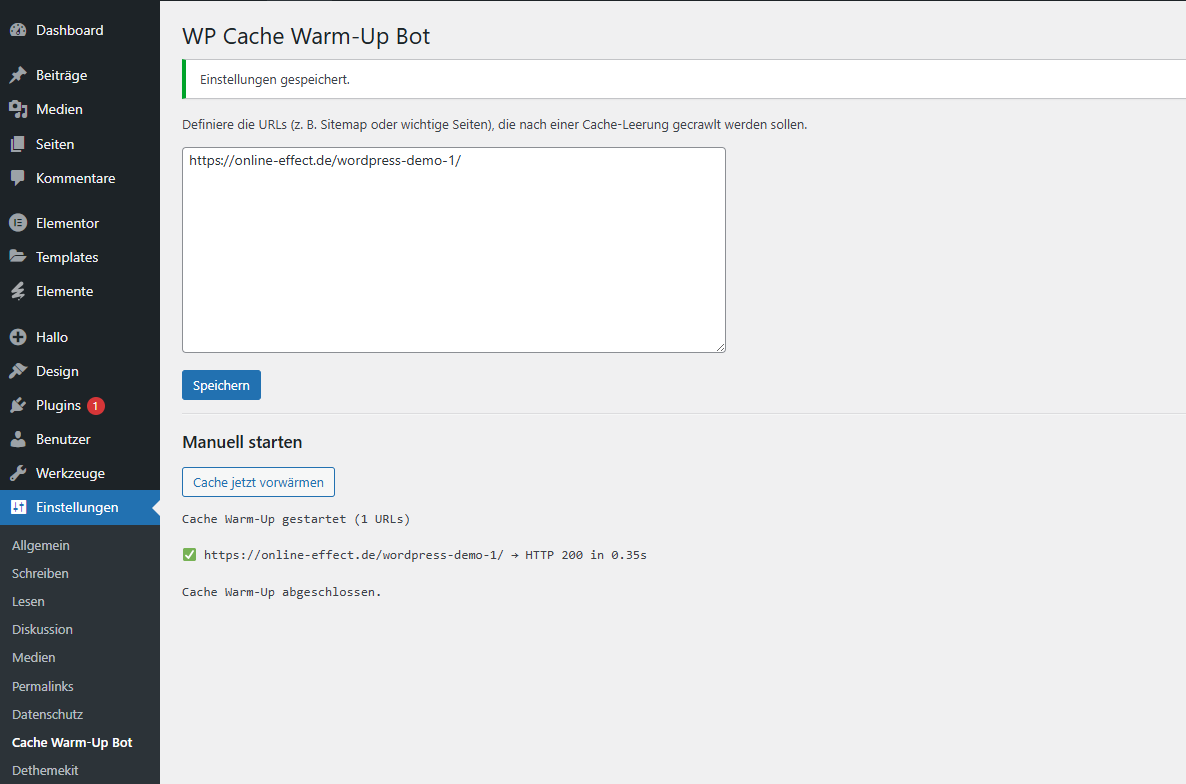This screenshot has width=1186, height=784.
Task: Click the Benutzer user icon
Action: [x=18, y=439]
